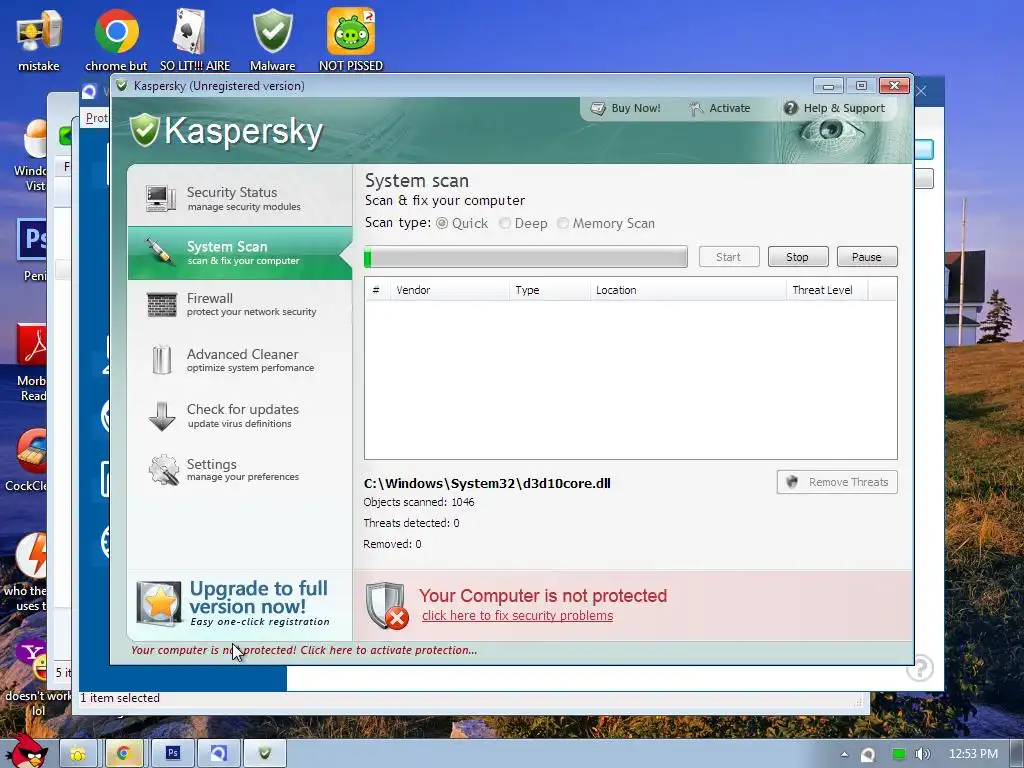Click 'Upgrade to full version now!' banner
1024x768 pixels.
pyautogui.click(x=240, y=604)
